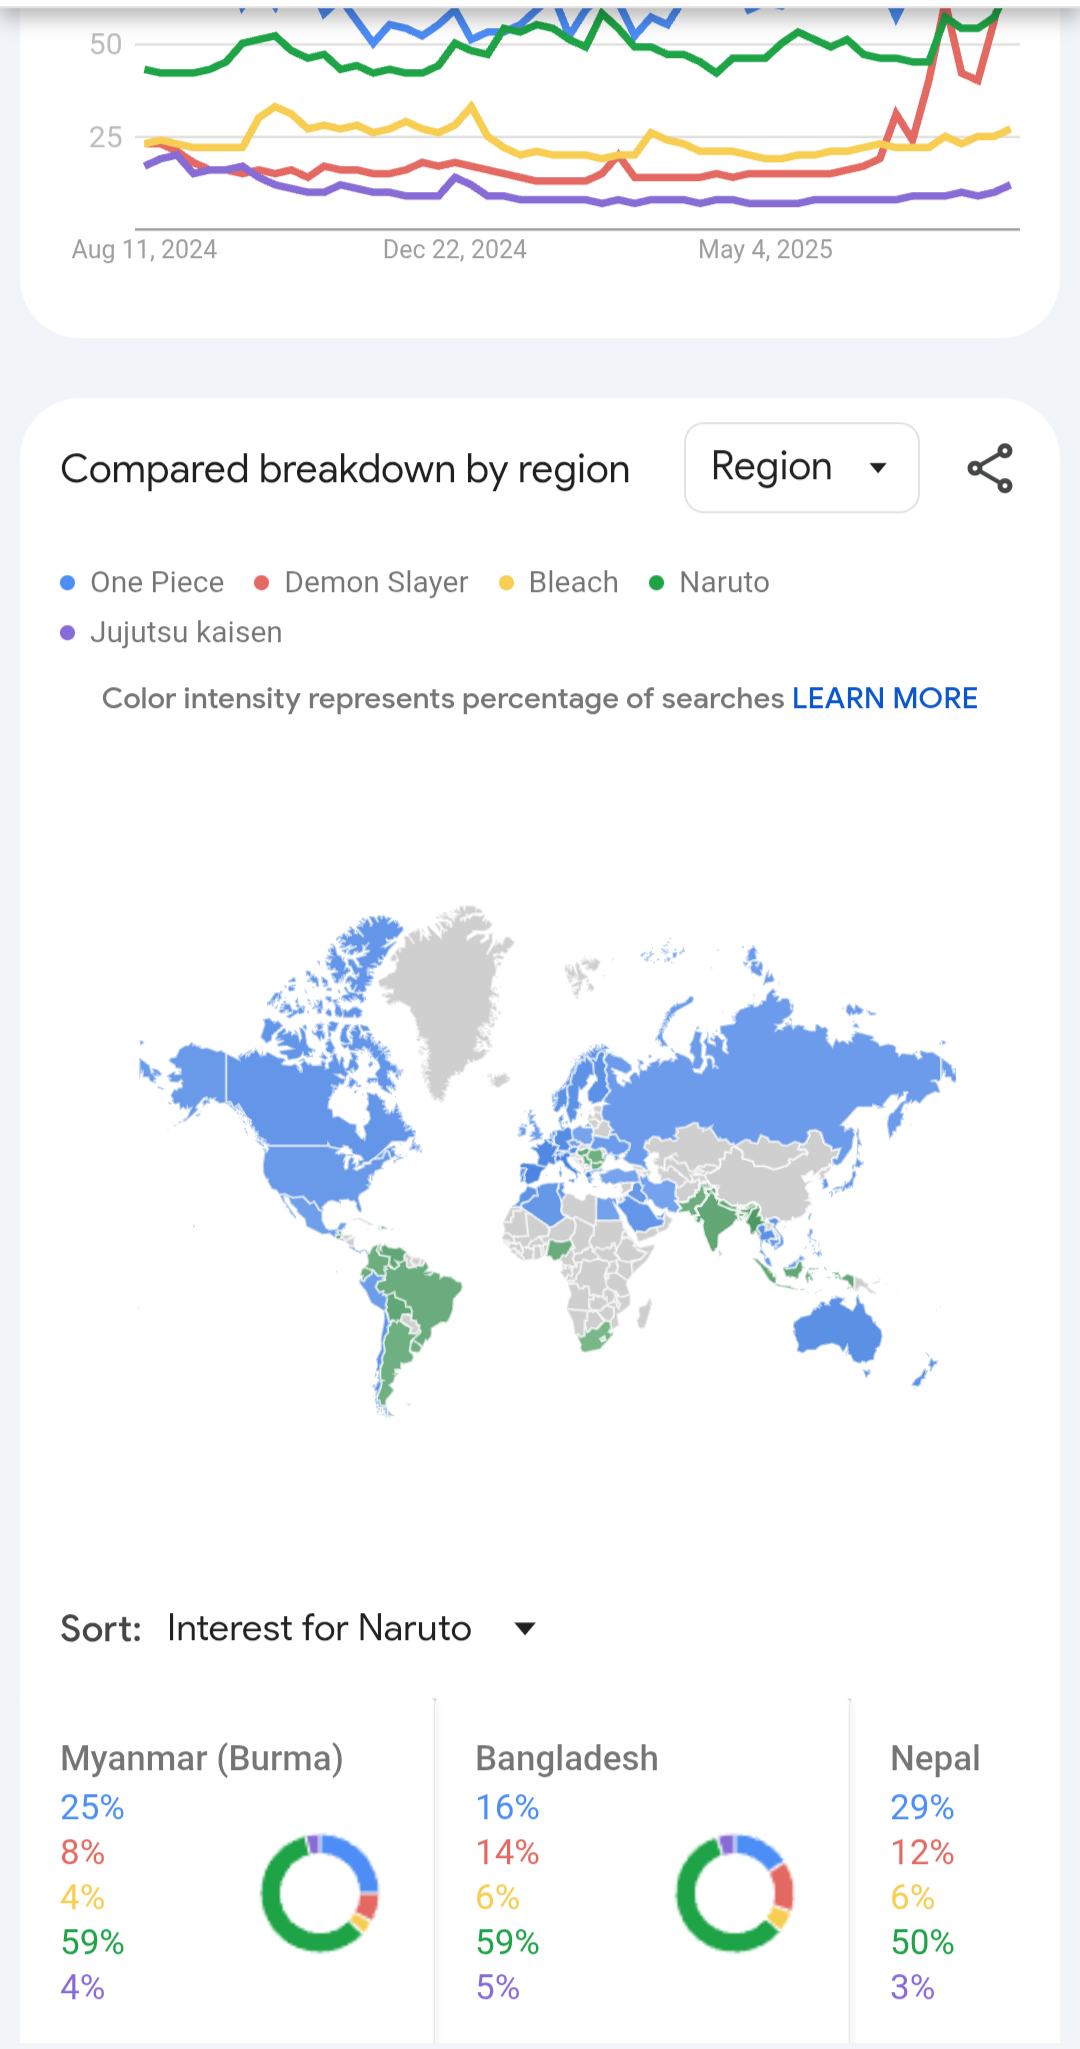1080x2049 pixels.
Task: Select the Nepal region card
Action: [955, 1870]
